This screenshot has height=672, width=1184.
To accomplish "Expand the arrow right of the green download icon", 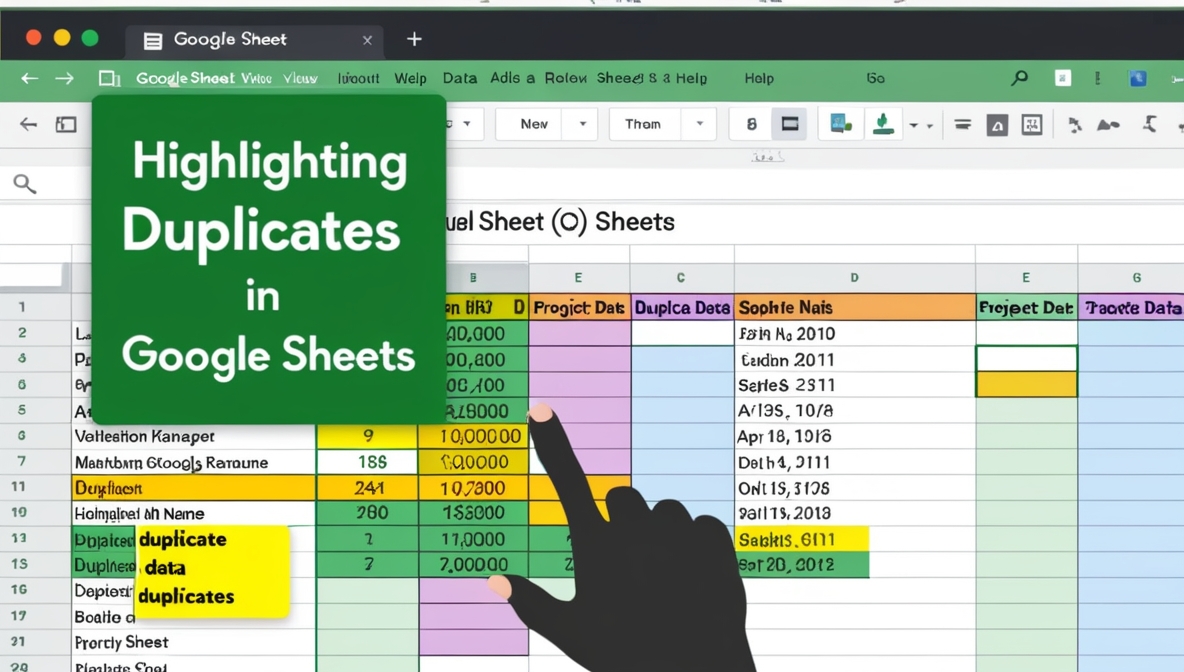I will point(913,125).
